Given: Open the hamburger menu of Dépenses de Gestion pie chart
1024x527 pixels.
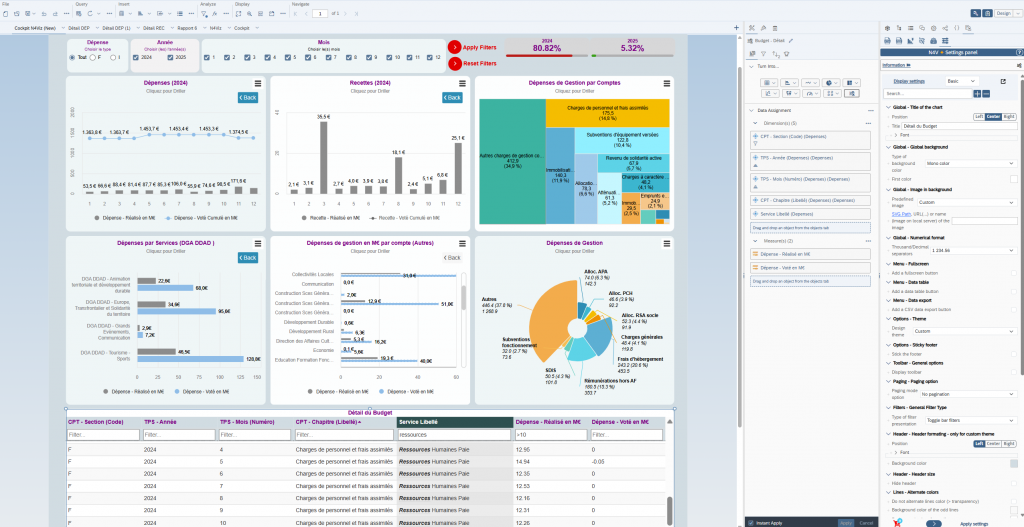Looking at the screenshot, I should (x=667, y=244).
